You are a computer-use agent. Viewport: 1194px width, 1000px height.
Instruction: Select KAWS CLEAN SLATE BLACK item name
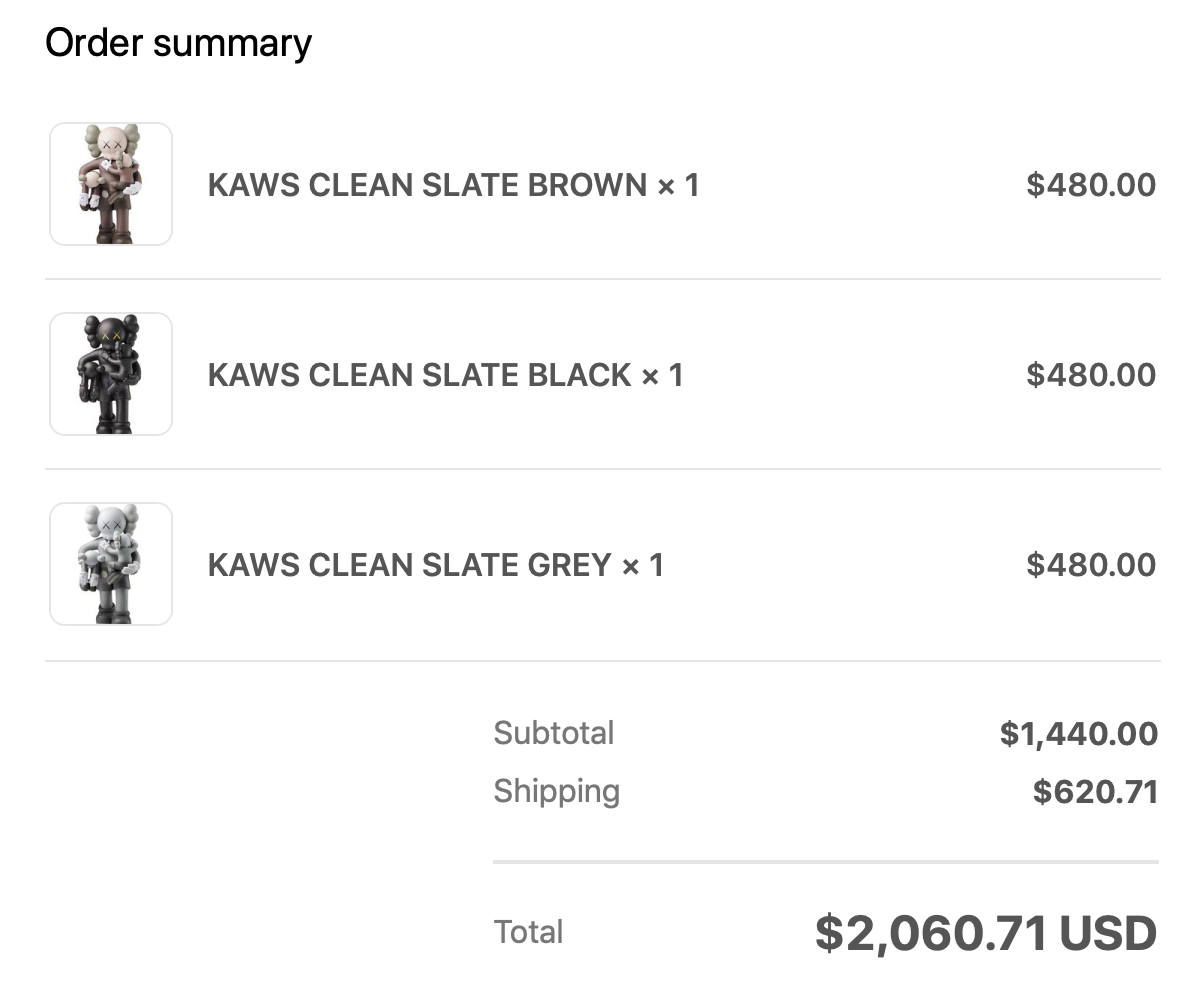point(420,375)
